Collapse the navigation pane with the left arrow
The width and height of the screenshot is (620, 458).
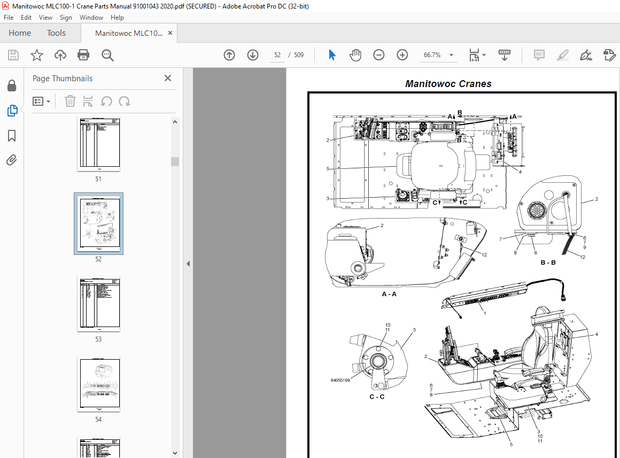pos(188,263)
